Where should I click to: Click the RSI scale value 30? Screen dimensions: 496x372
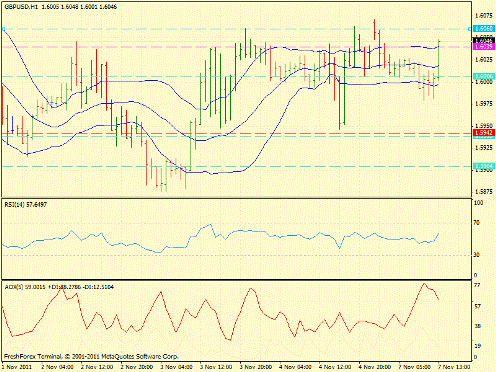477,255
